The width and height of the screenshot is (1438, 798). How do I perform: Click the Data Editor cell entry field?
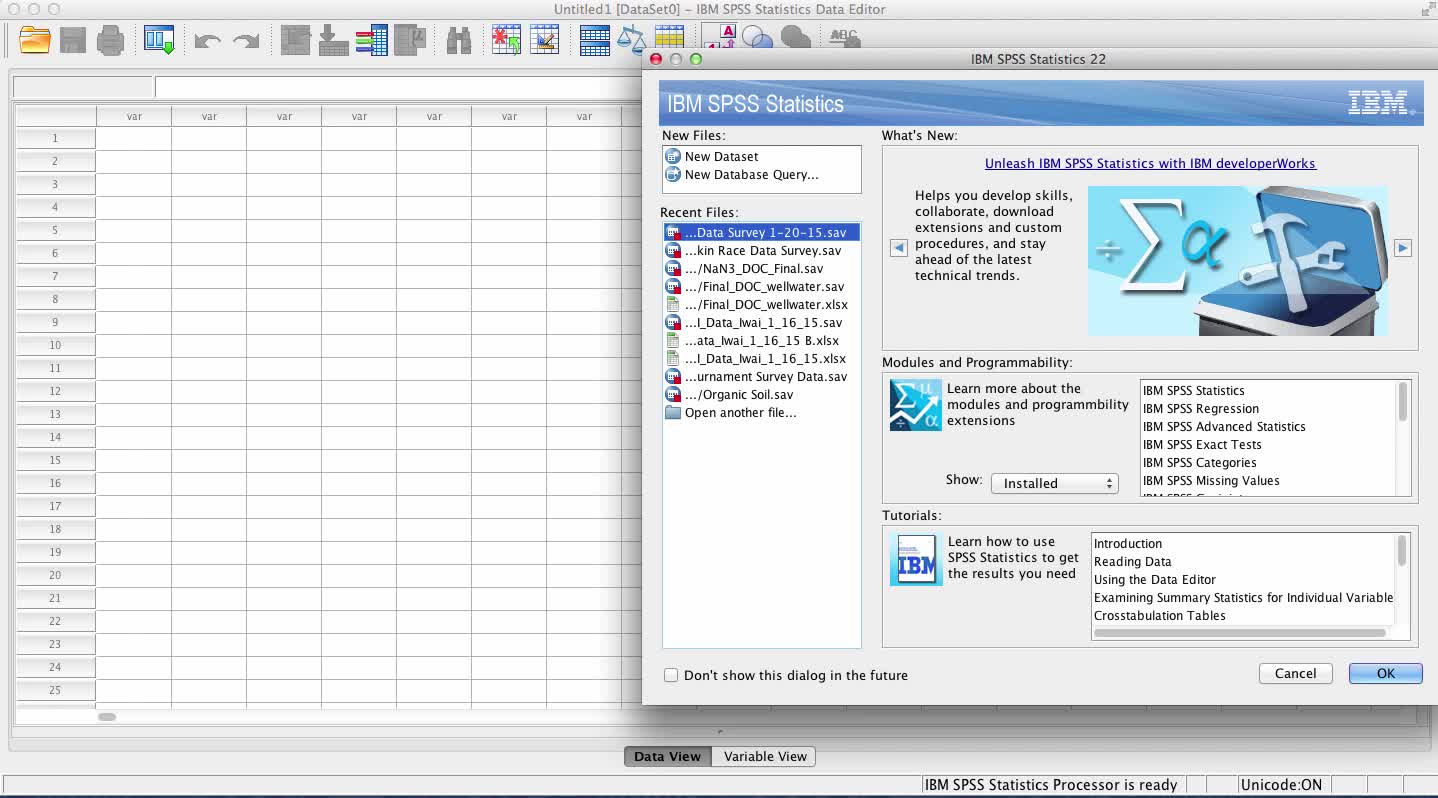398,87
